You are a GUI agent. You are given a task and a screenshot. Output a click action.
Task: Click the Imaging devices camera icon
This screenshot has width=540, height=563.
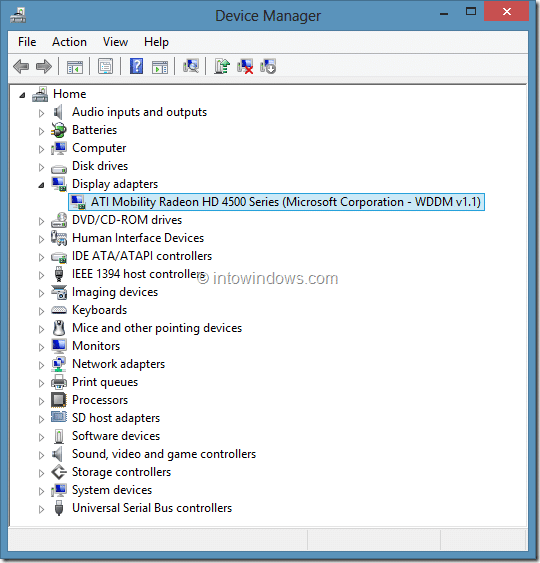pyautogui.click(x=59, y=292)
